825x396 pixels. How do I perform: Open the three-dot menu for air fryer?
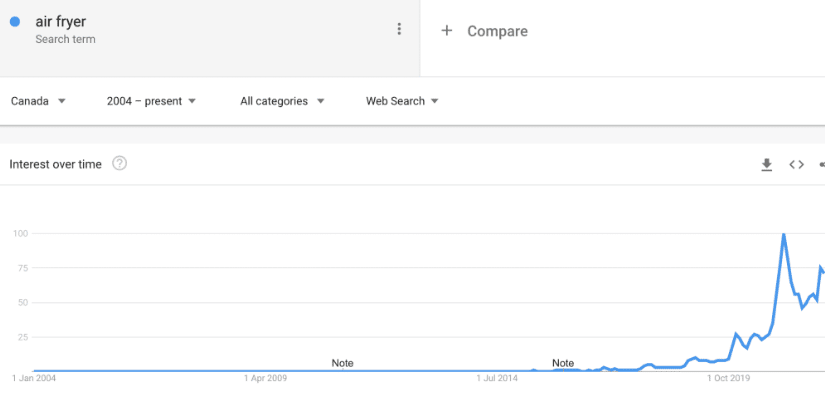coord(399,29)
